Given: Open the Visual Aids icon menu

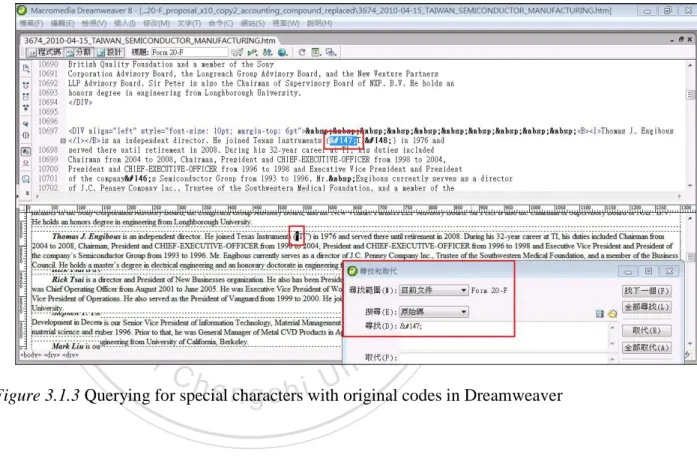Looking at the screenshot, I should pos(331,52).
